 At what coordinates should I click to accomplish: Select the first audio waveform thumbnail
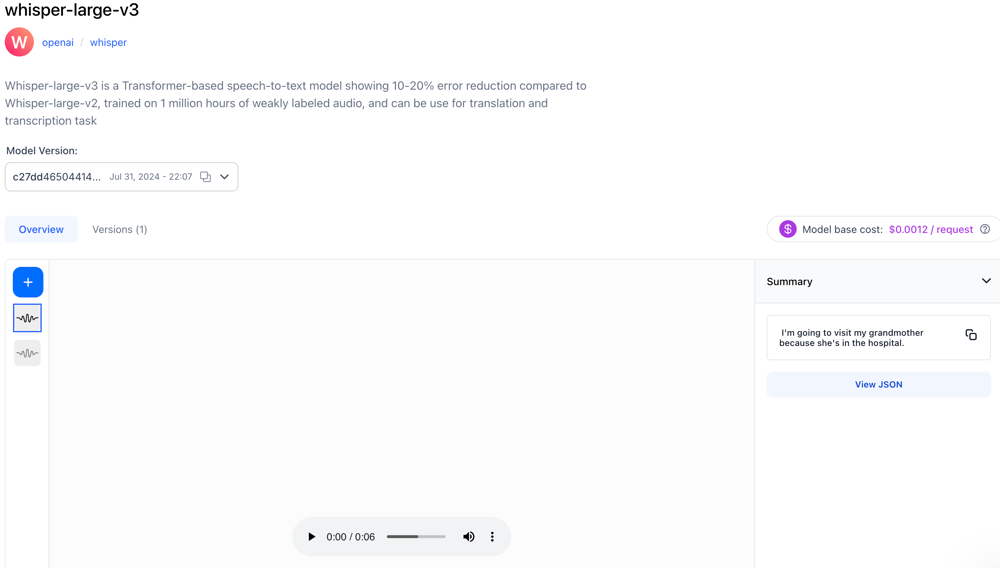[x=28, y=318]
